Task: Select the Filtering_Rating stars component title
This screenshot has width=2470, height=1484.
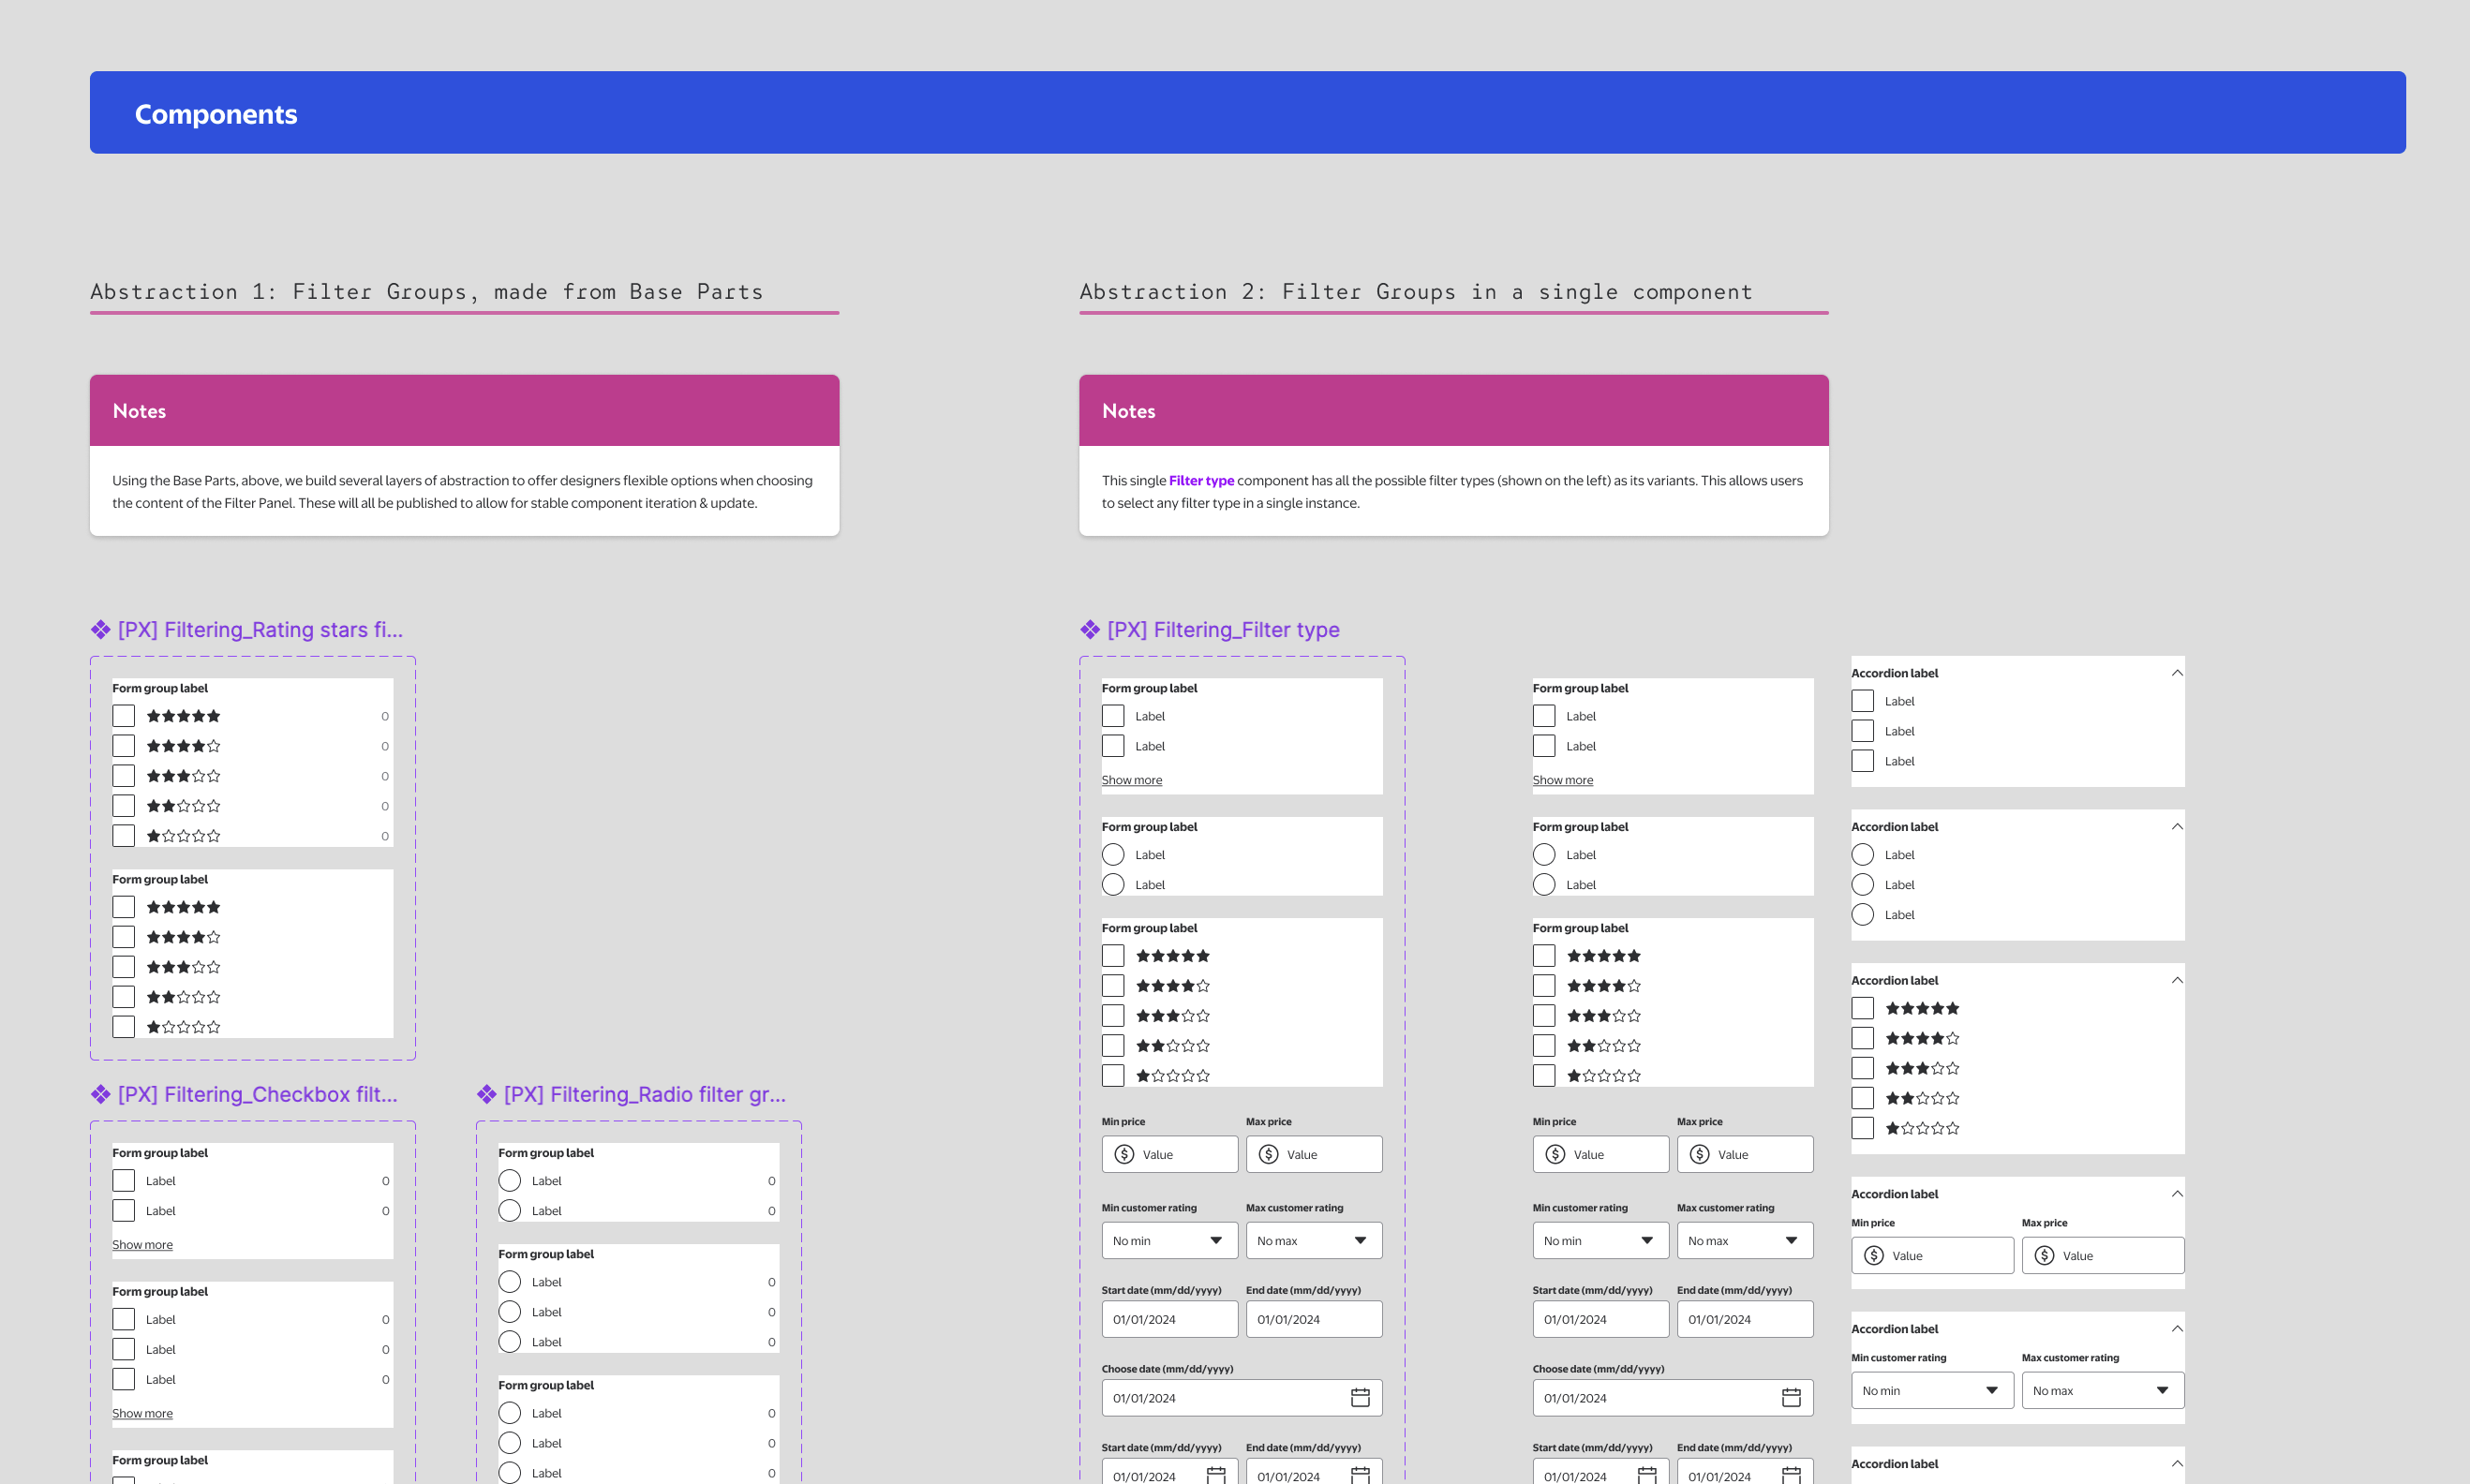Action: click(260, 630)
